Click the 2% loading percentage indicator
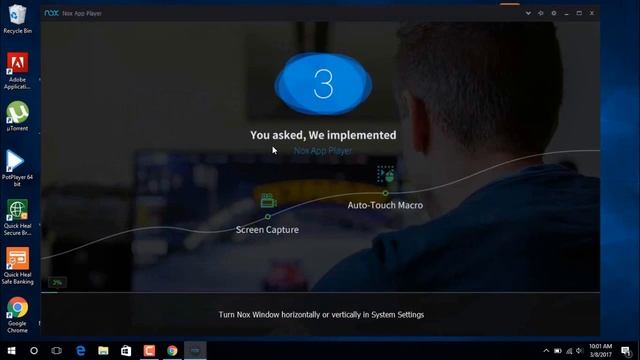Viewport: 640px width, 360px height. click(57, 282)
